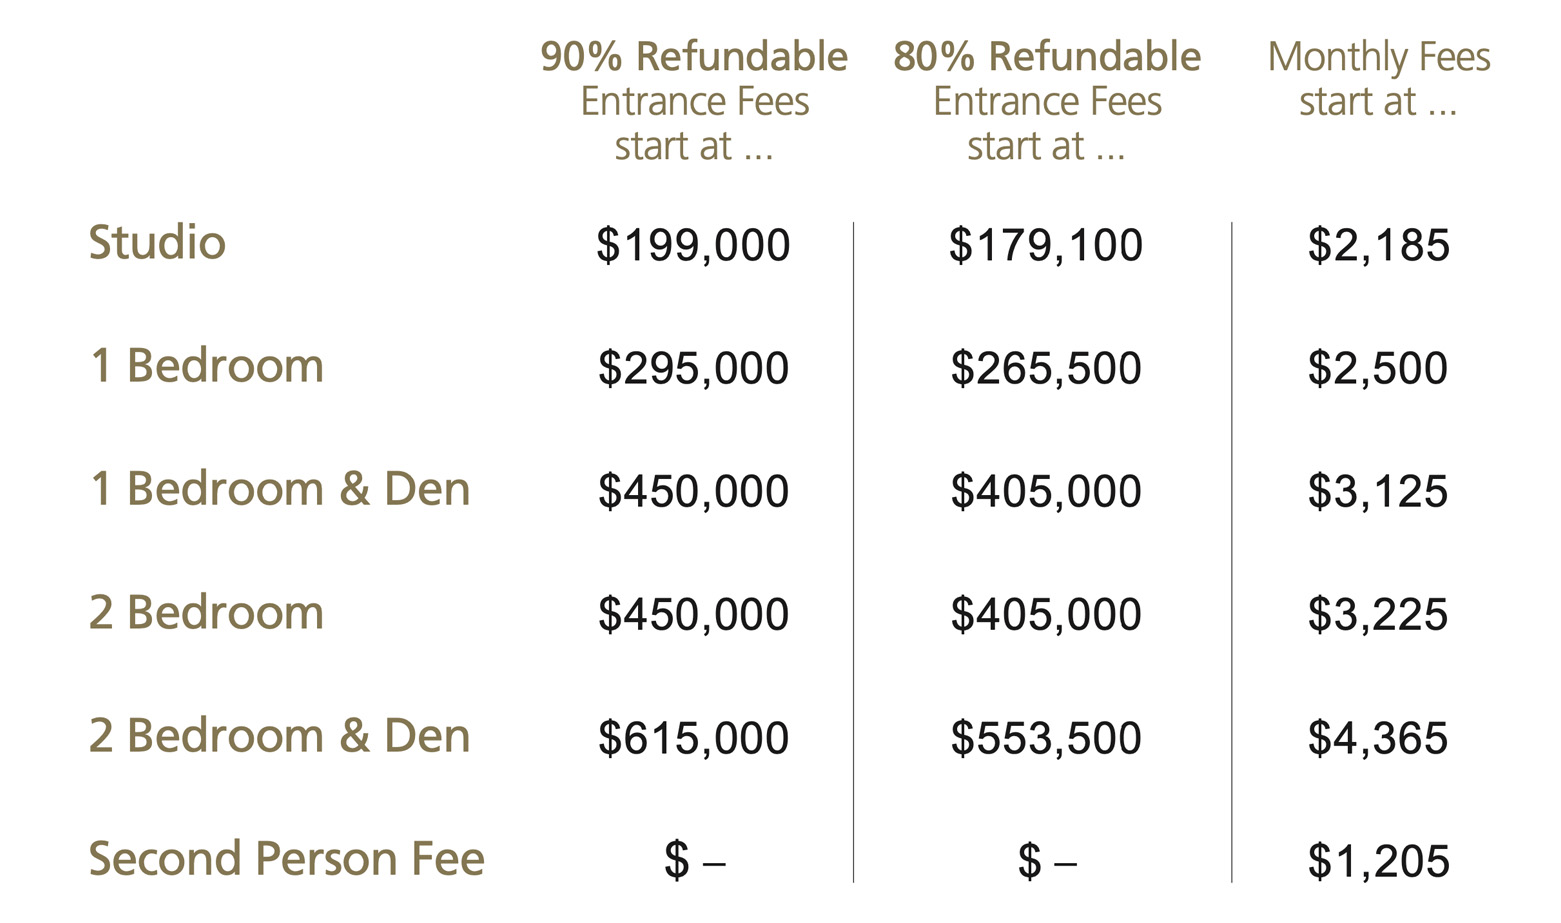Click the Second Person Fee label
Image resolution: width=1561 pixels, height=923 pixels.
point(287,859)
